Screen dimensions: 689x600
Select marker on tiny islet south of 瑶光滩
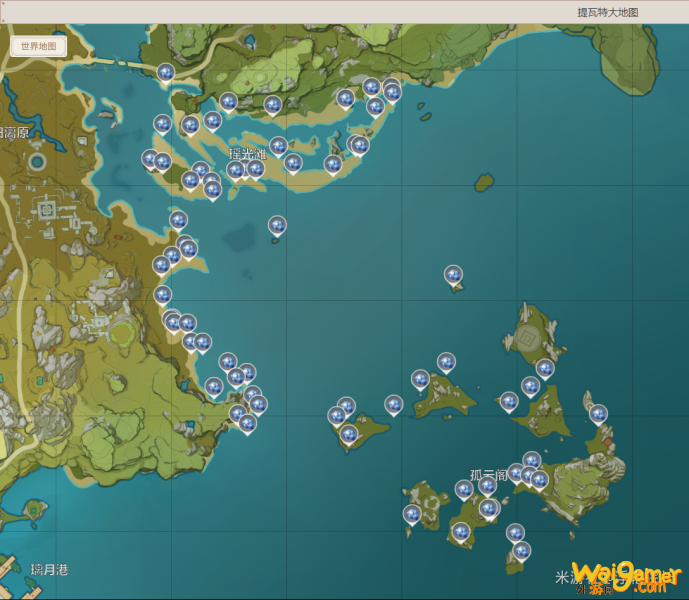(277, 226)
